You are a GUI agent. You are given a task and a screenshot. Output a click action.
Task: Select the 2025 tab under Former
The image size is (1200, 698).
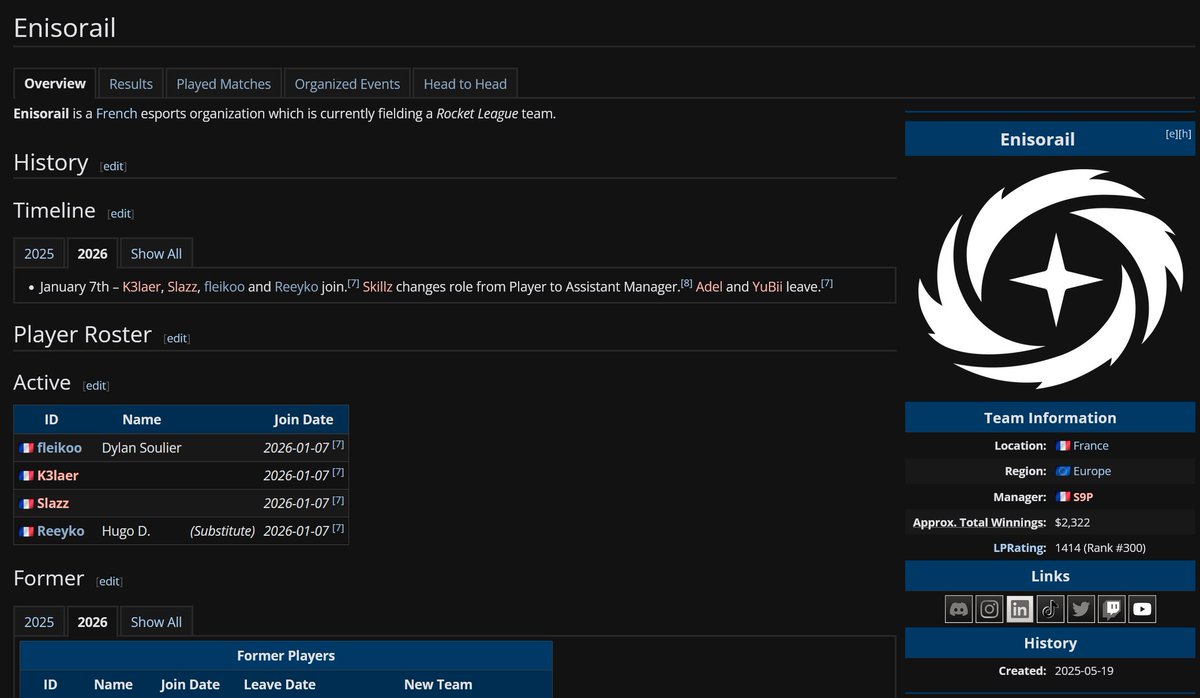point(39,622)
